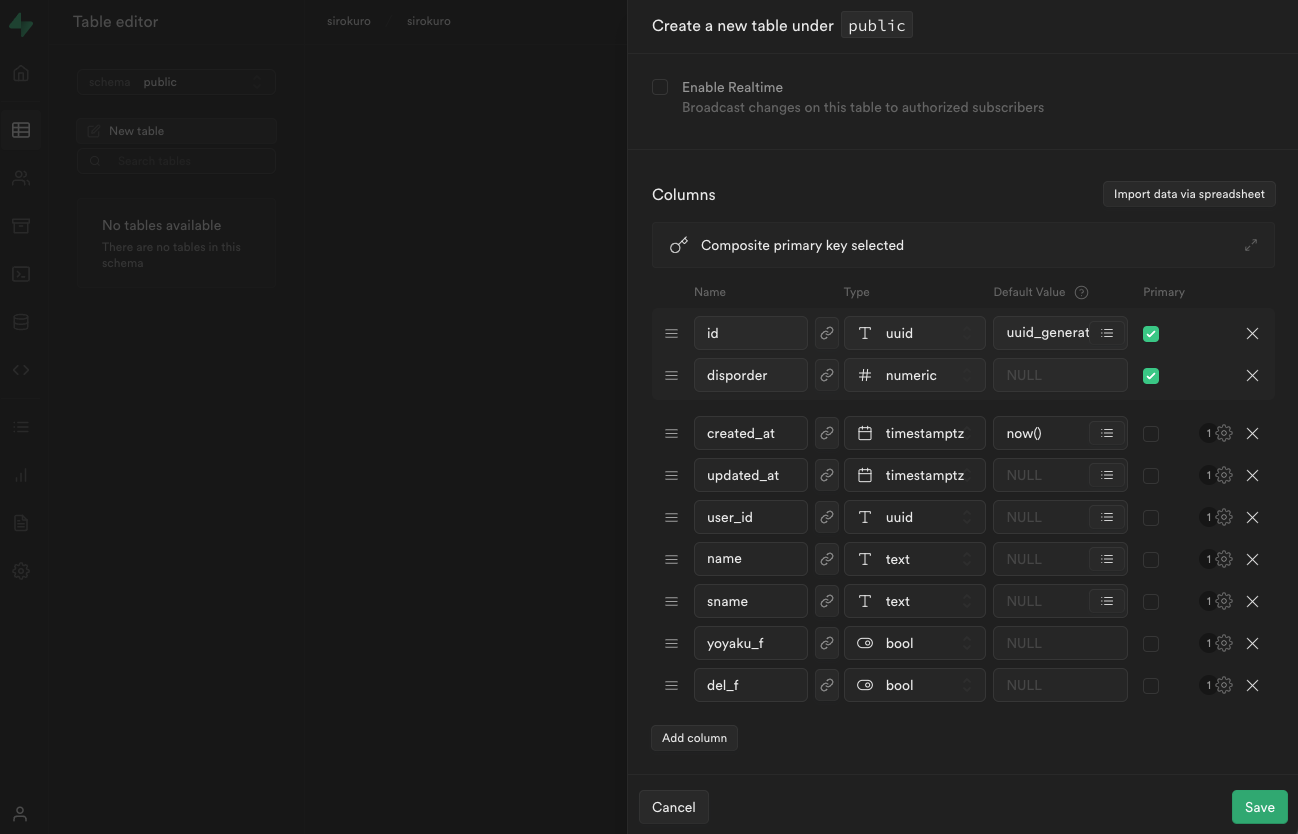This screenshot has width=1298, height=834.
Task: Open Authentication users icon in sidebar
Action: tap(21, 178)
